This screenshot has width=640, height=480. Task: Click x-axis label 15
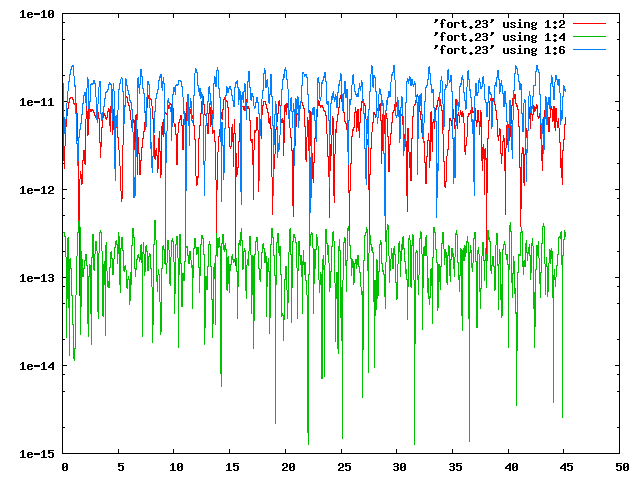(232, 467)
